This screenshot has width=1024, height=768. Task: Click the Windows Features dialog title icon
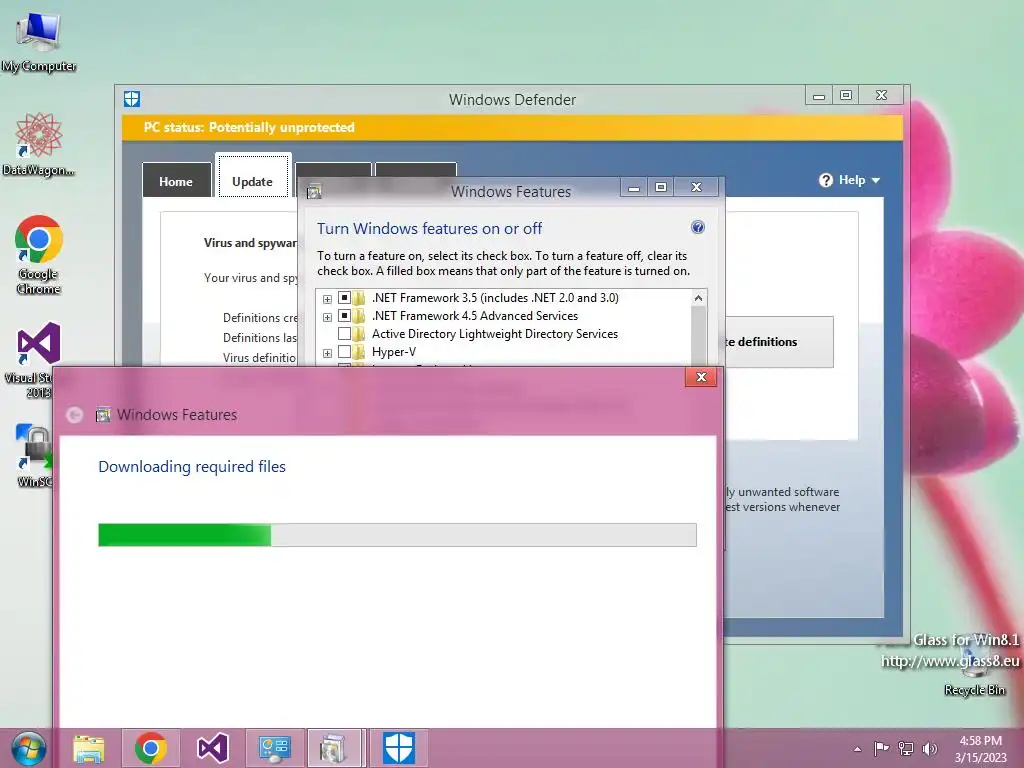pos(314,191)
